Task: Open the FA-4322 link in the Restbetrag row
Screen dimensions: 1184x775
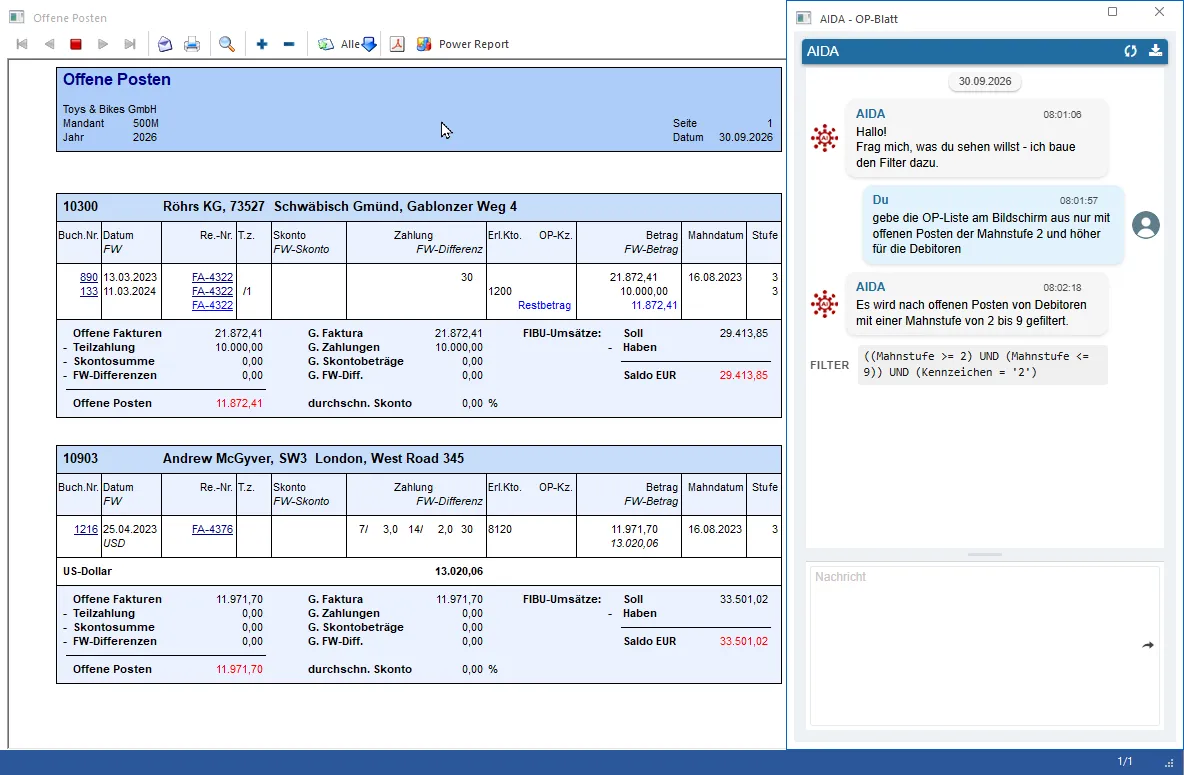Action: click(x=212, y=305)
